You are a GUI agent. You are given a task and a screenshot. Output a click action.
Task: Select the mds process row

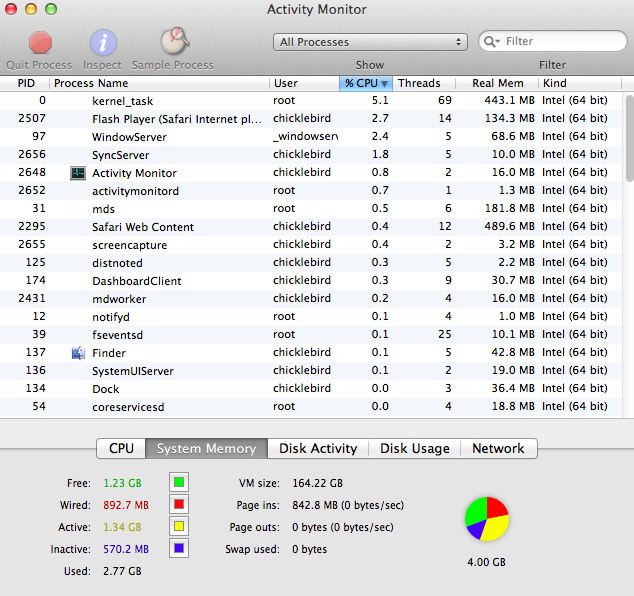(311, 209)
